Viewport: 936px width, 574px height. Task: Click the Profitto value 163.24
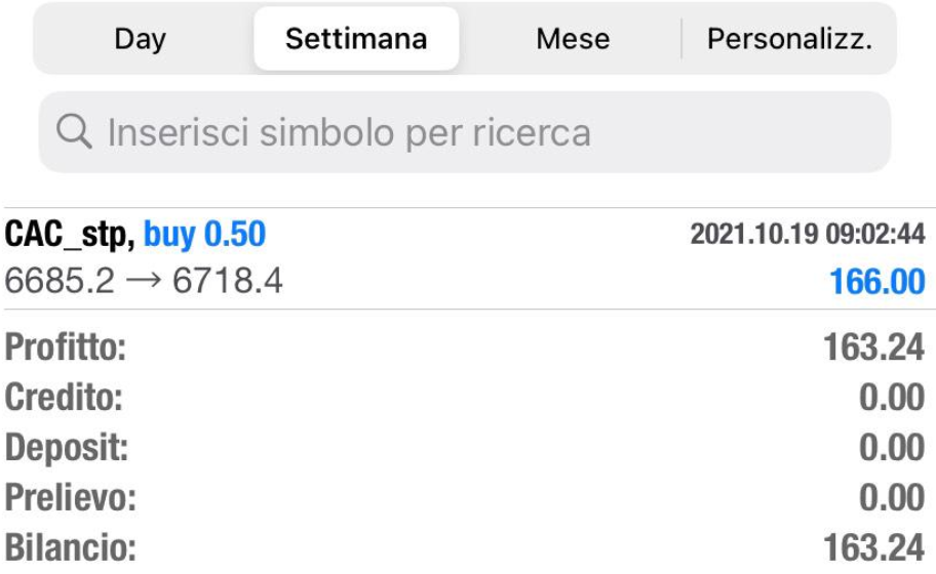click(874, 347)
